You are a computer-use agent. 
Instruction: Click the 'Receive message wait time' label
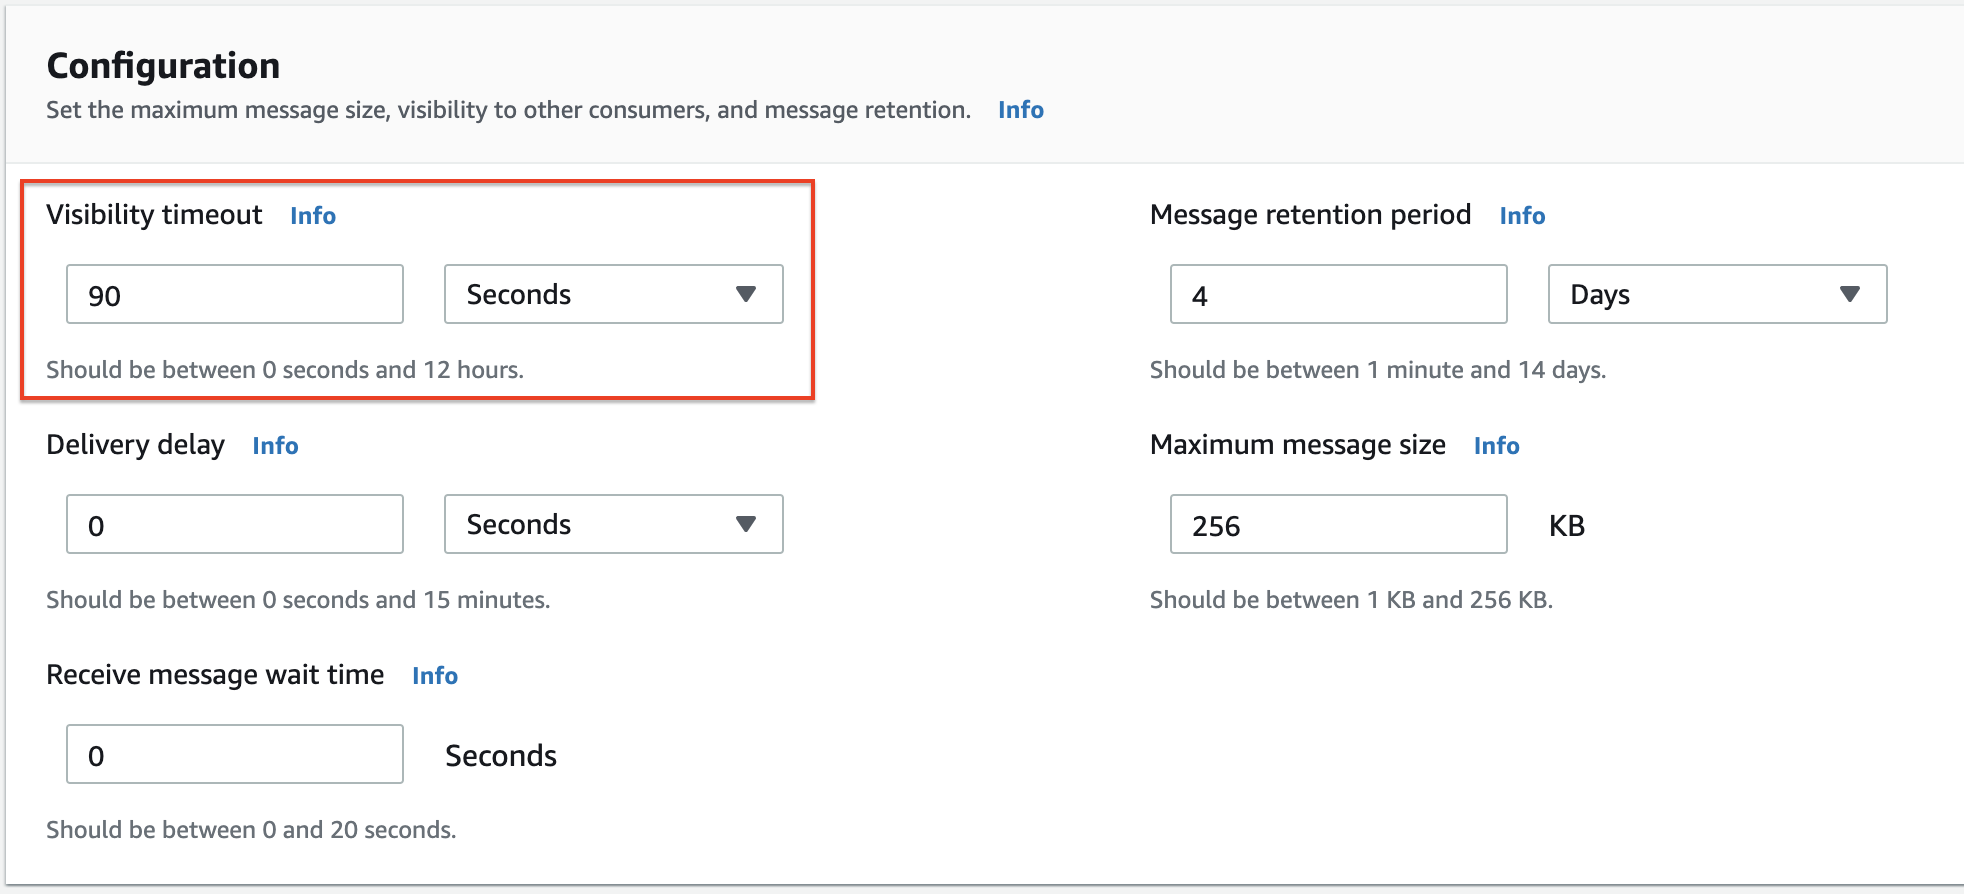[215, 675]
